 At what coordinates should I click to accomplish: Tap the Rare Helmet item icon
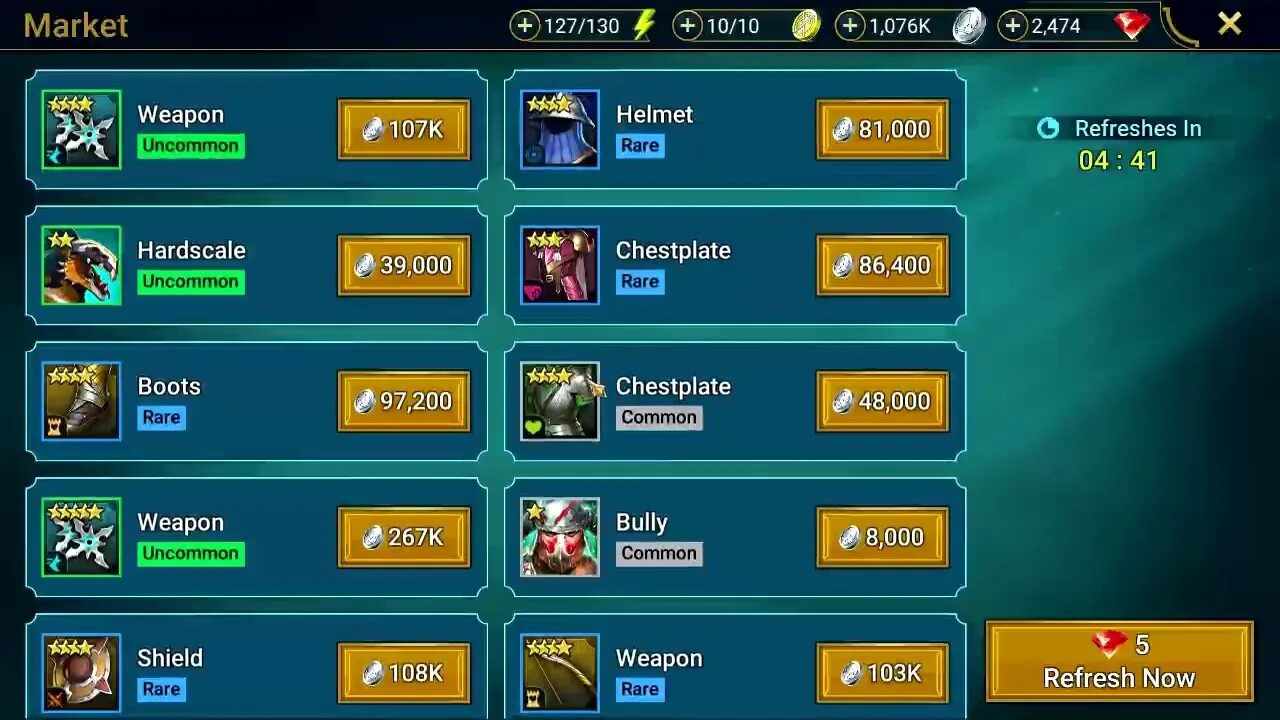tap(560, 129)
